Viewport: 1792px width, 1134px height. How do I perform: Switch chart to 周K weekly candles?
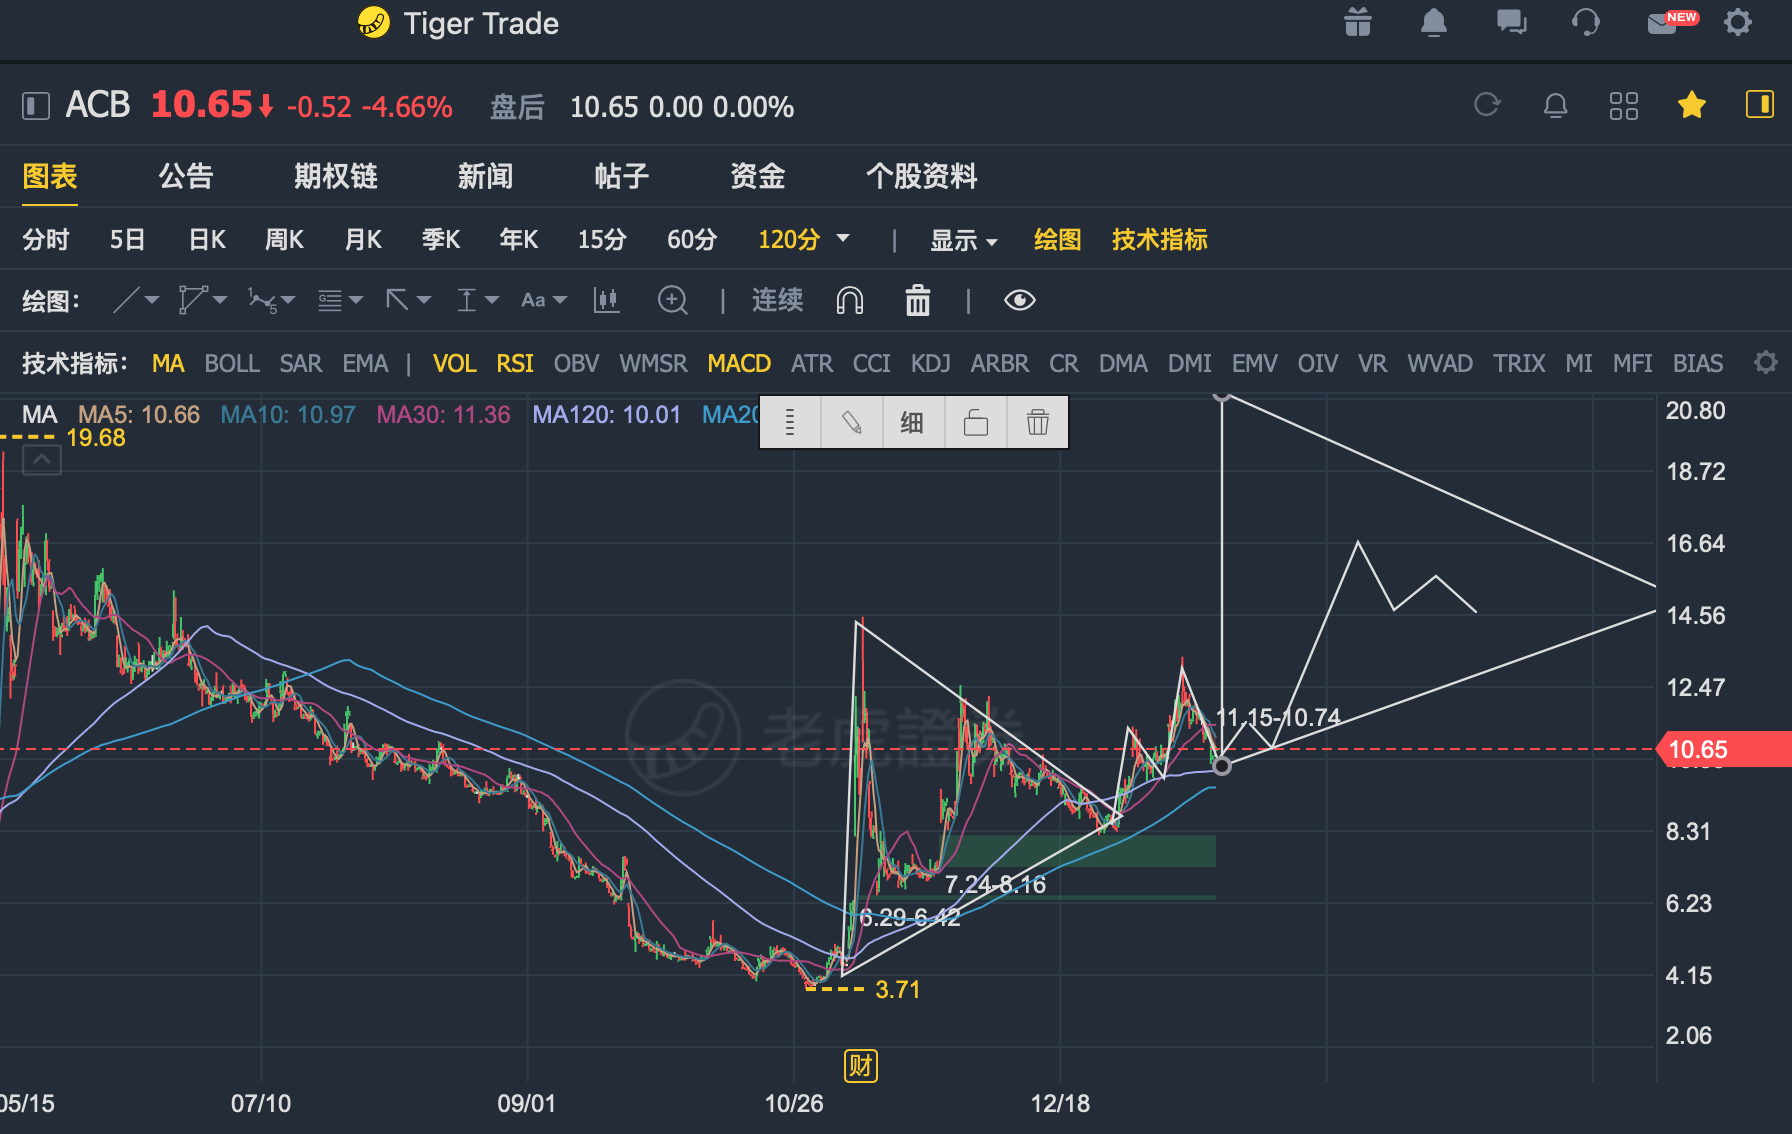pyautogui.click(x=284, y=239)
